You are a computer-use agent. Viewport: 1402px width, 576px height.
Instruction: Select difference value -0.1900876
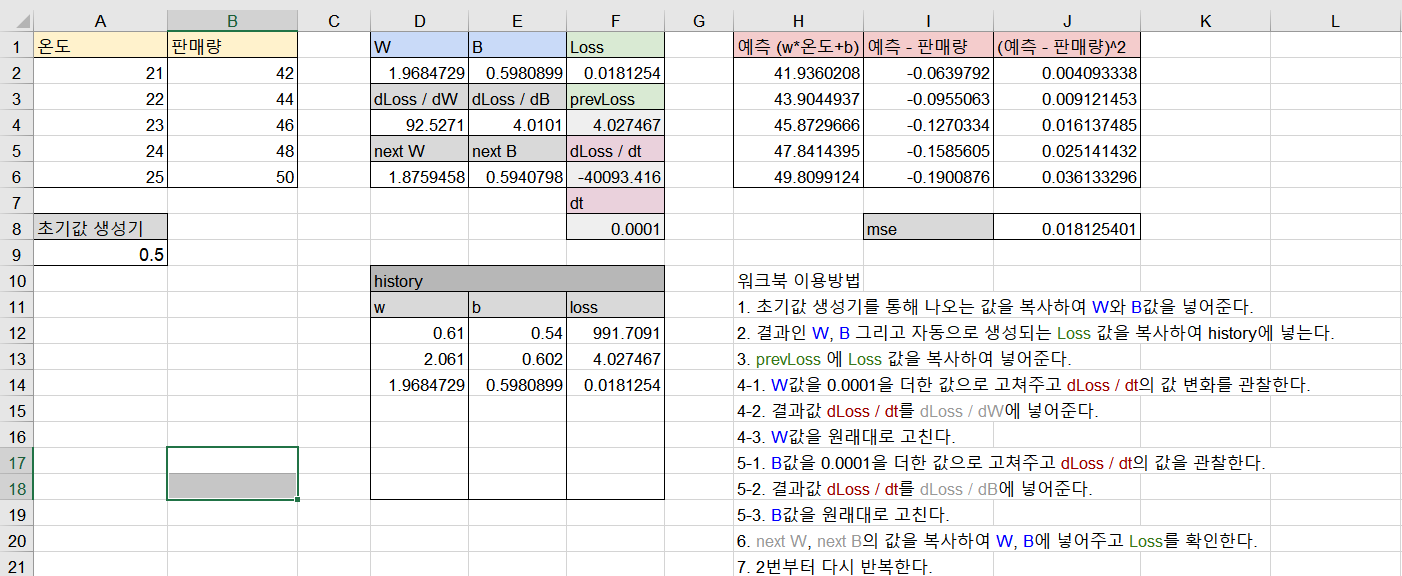(x=929, y=176)
